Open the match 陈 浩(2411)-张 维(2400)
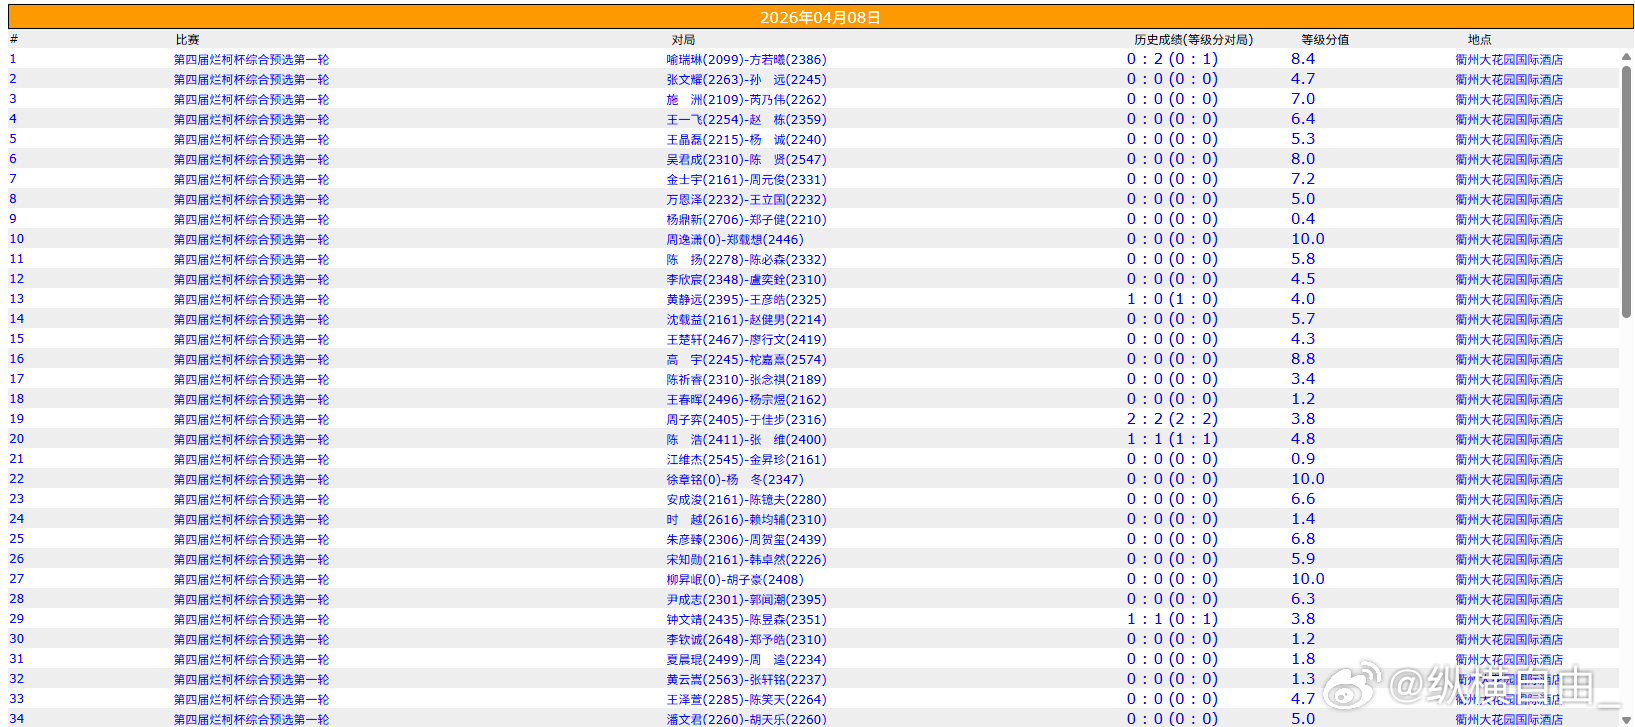 coord(746,440)
